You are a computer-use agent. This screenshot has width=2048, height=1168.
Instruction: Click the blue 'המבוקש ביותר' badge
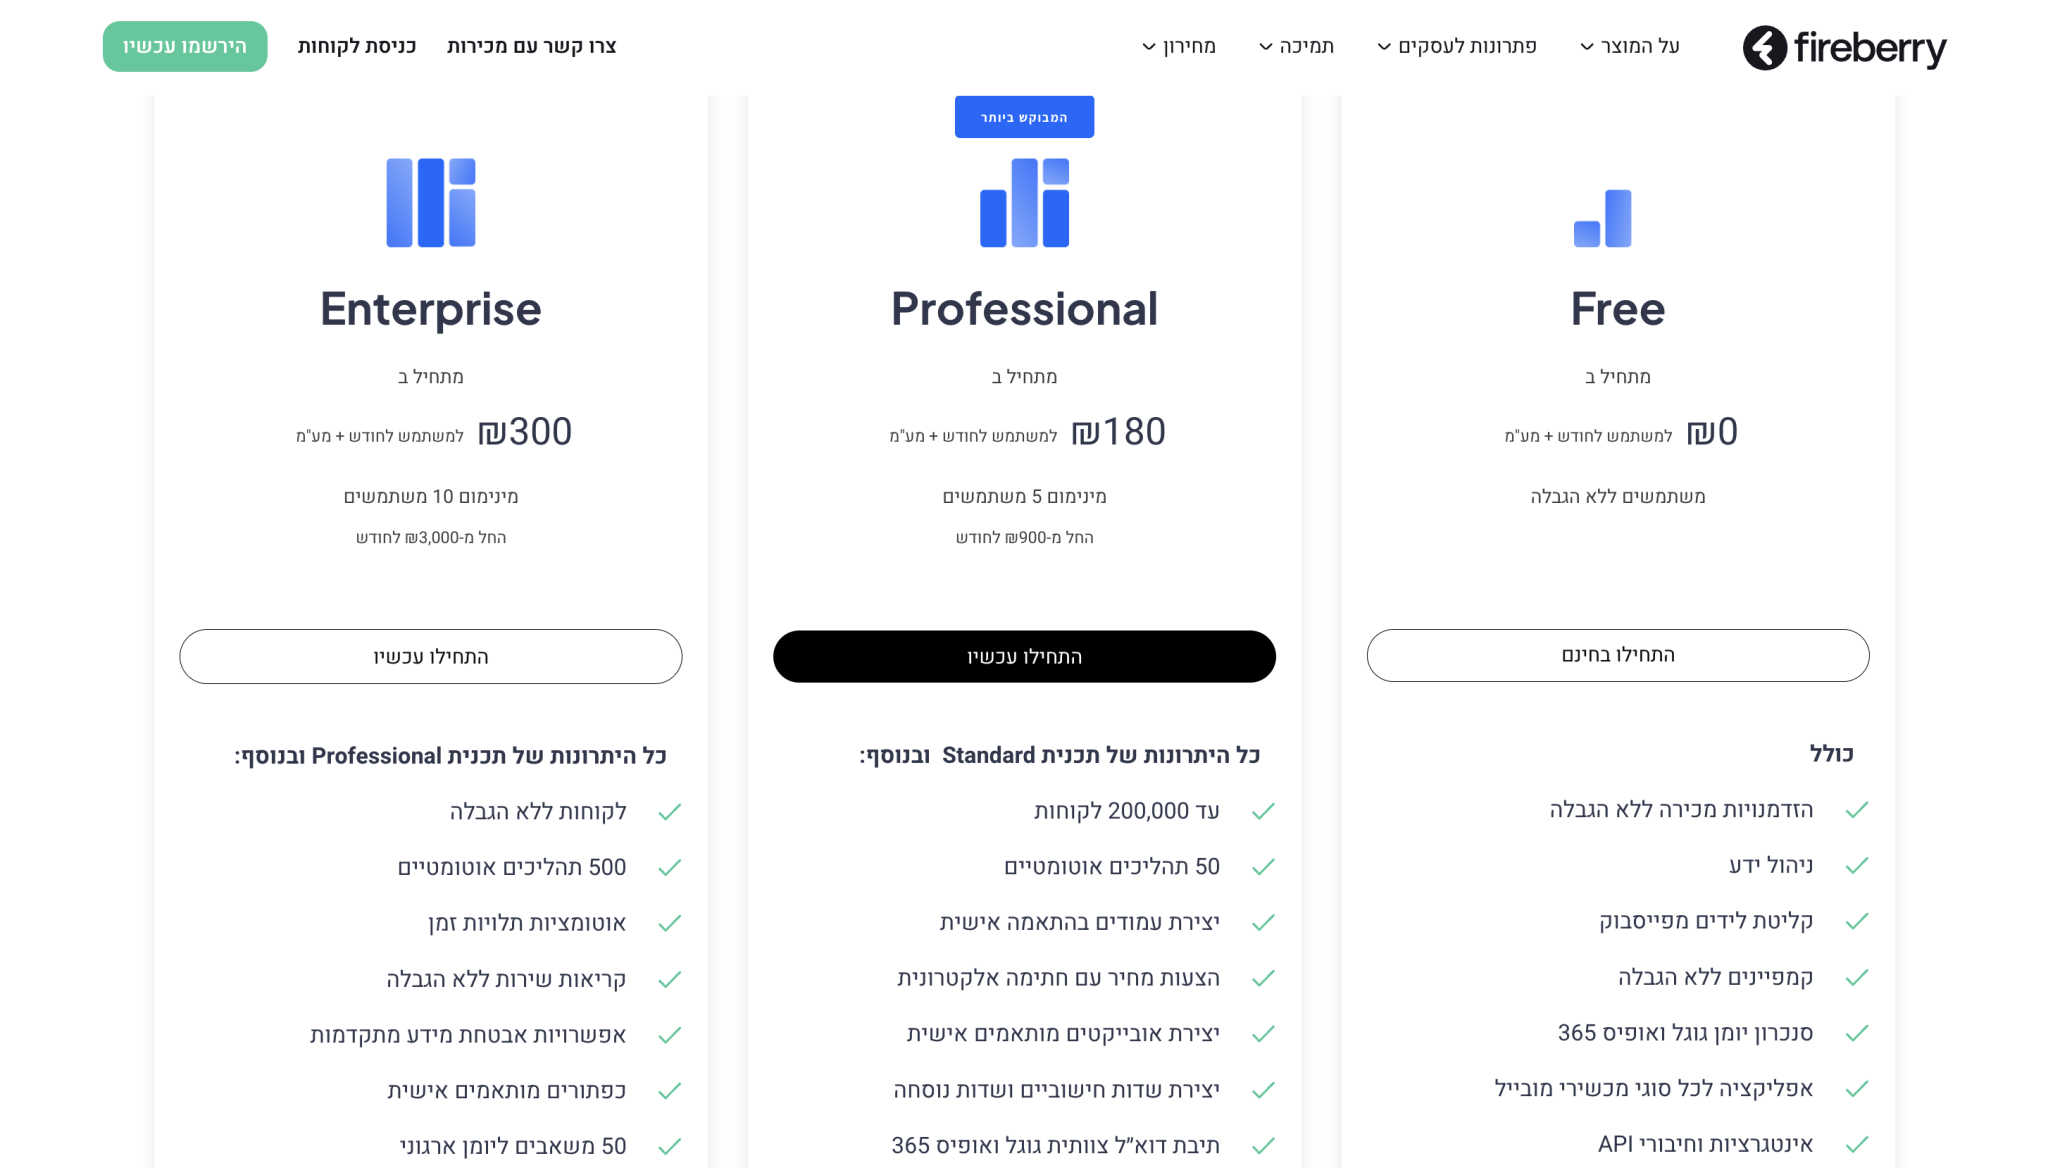(x=1024, y=117)
